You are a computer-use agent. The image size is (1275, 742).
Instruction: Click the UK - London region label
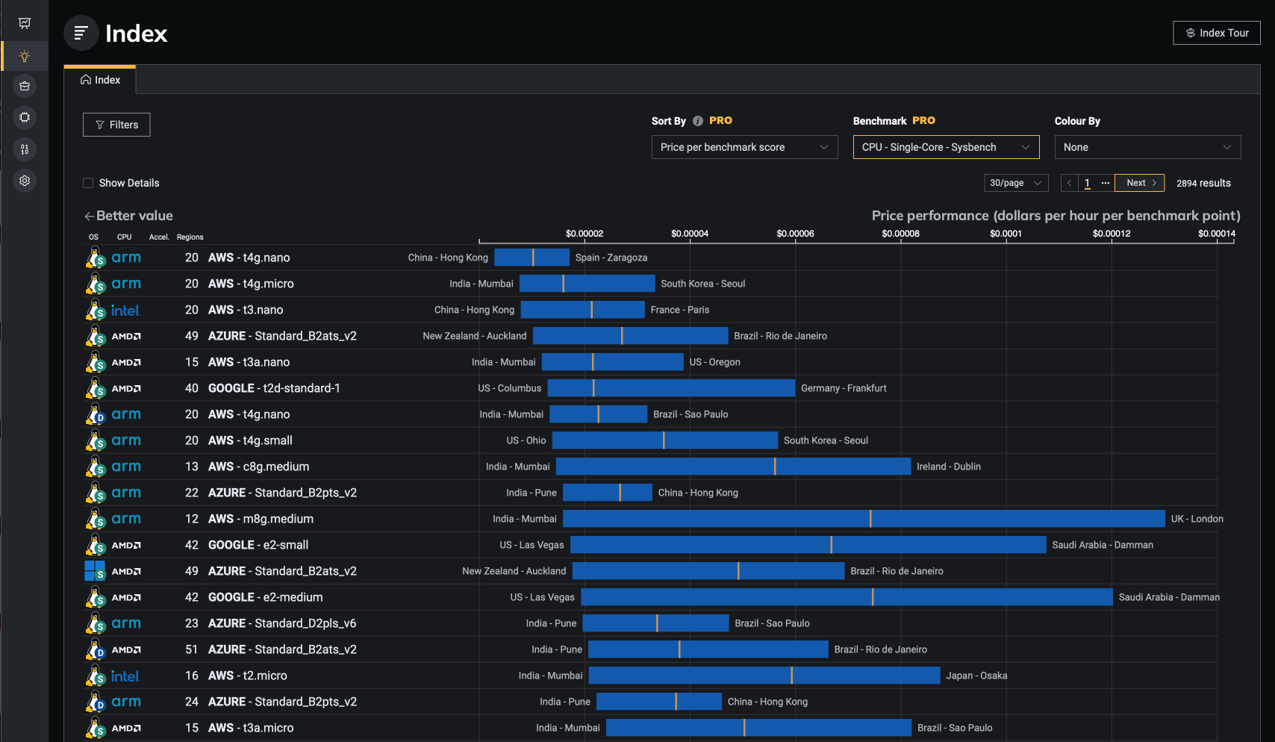point(1197,519)
